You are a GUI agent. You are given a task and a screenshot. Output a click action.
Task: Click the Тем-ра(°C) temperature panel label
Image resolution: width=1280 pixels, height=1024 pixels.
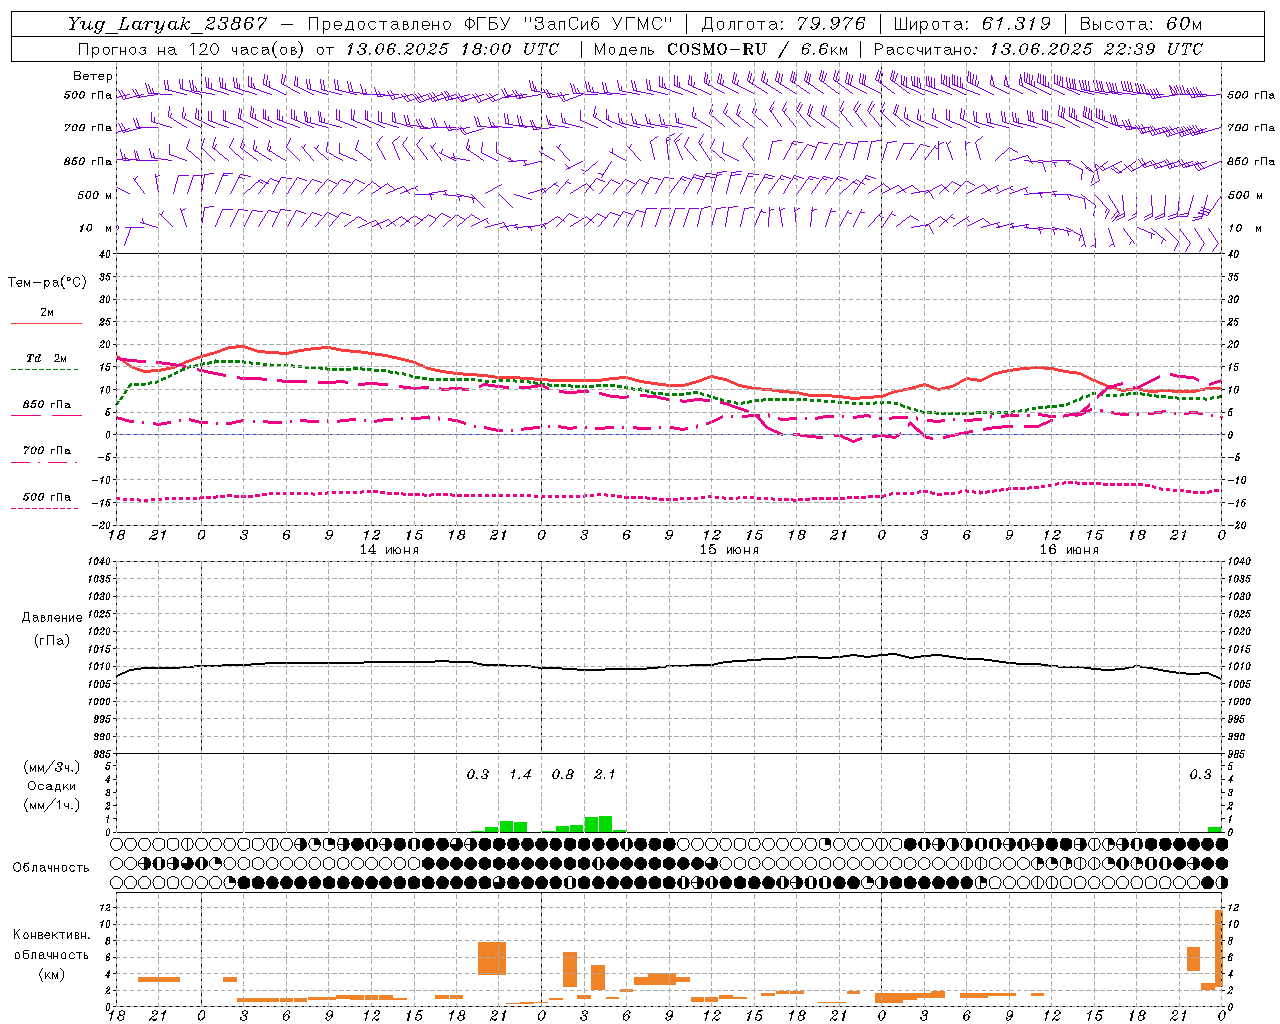[x=47, y=283]
